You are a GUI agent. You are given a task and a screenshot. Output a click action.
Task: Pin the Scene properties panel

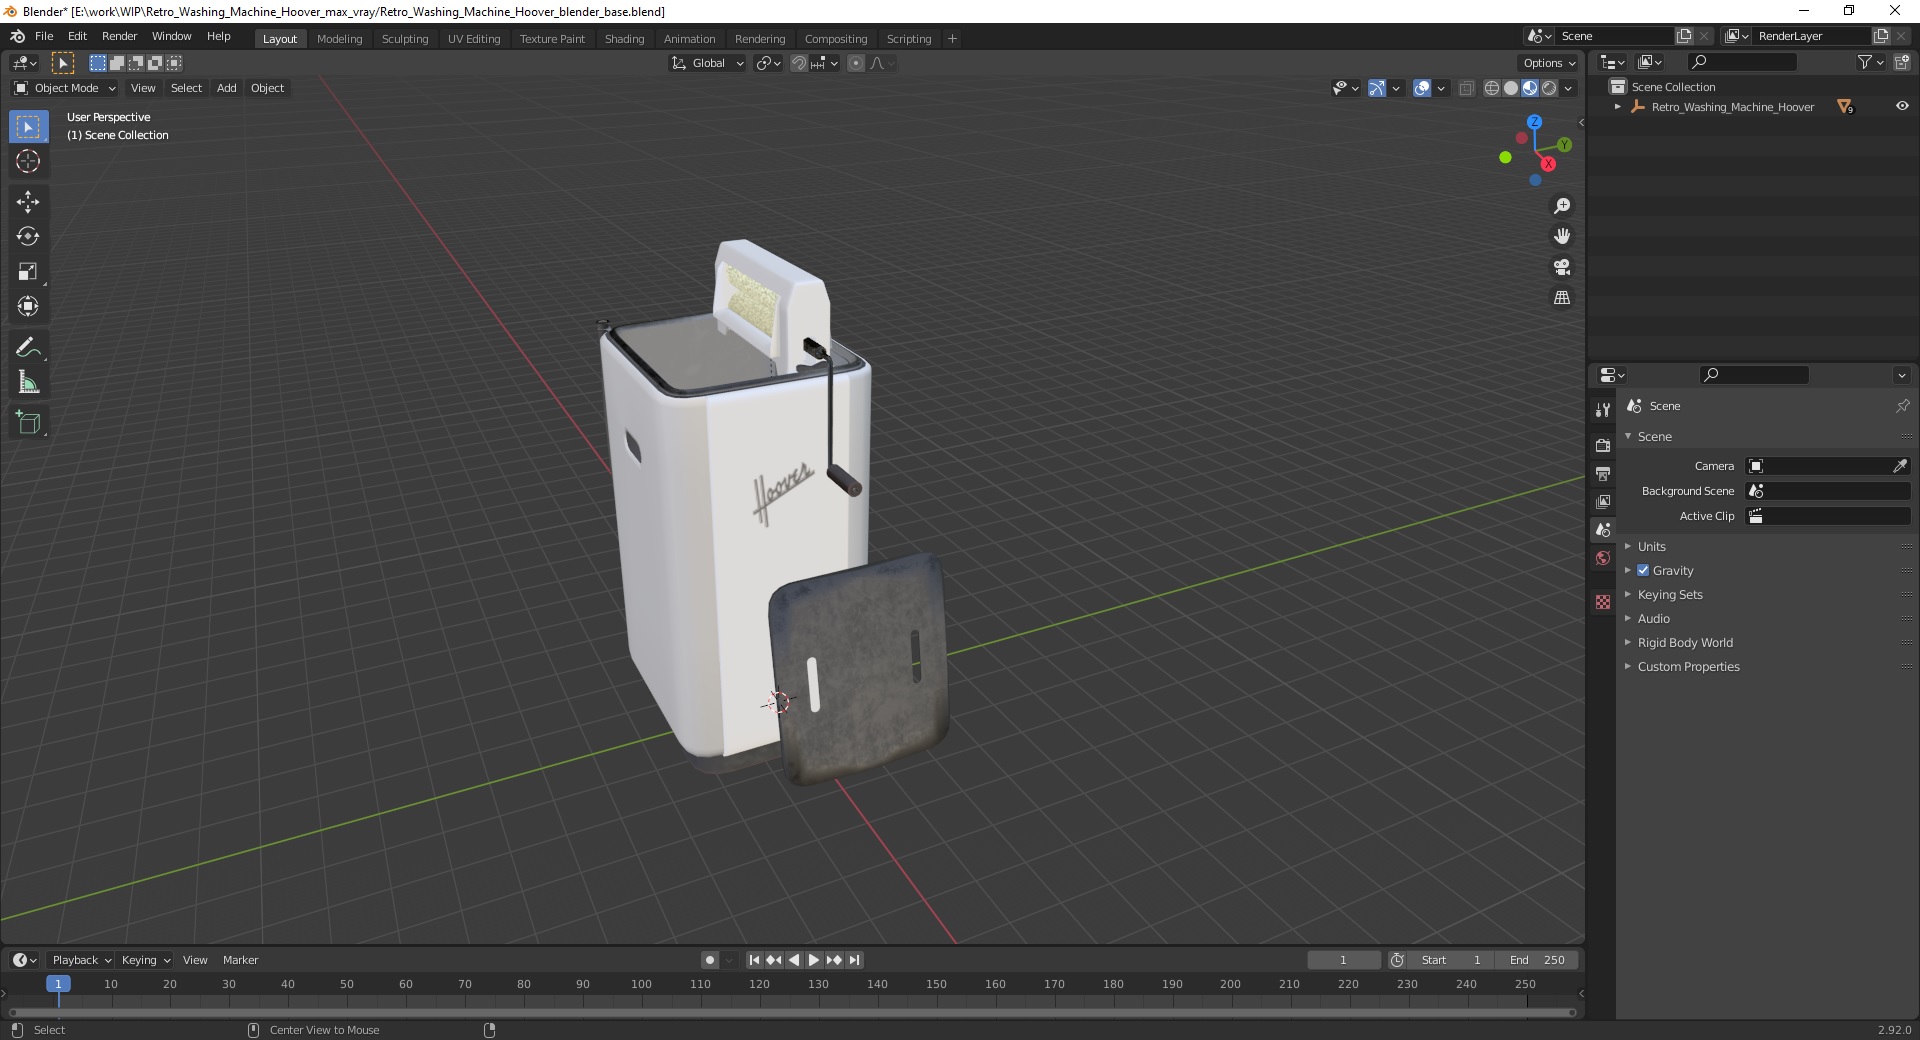1902,406
